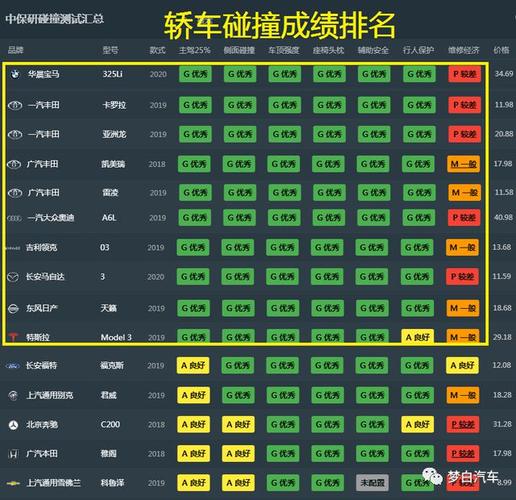The image size is (516, 500).
Task: Click the Audi rings logo in A6L row
Action: point(14,218)
